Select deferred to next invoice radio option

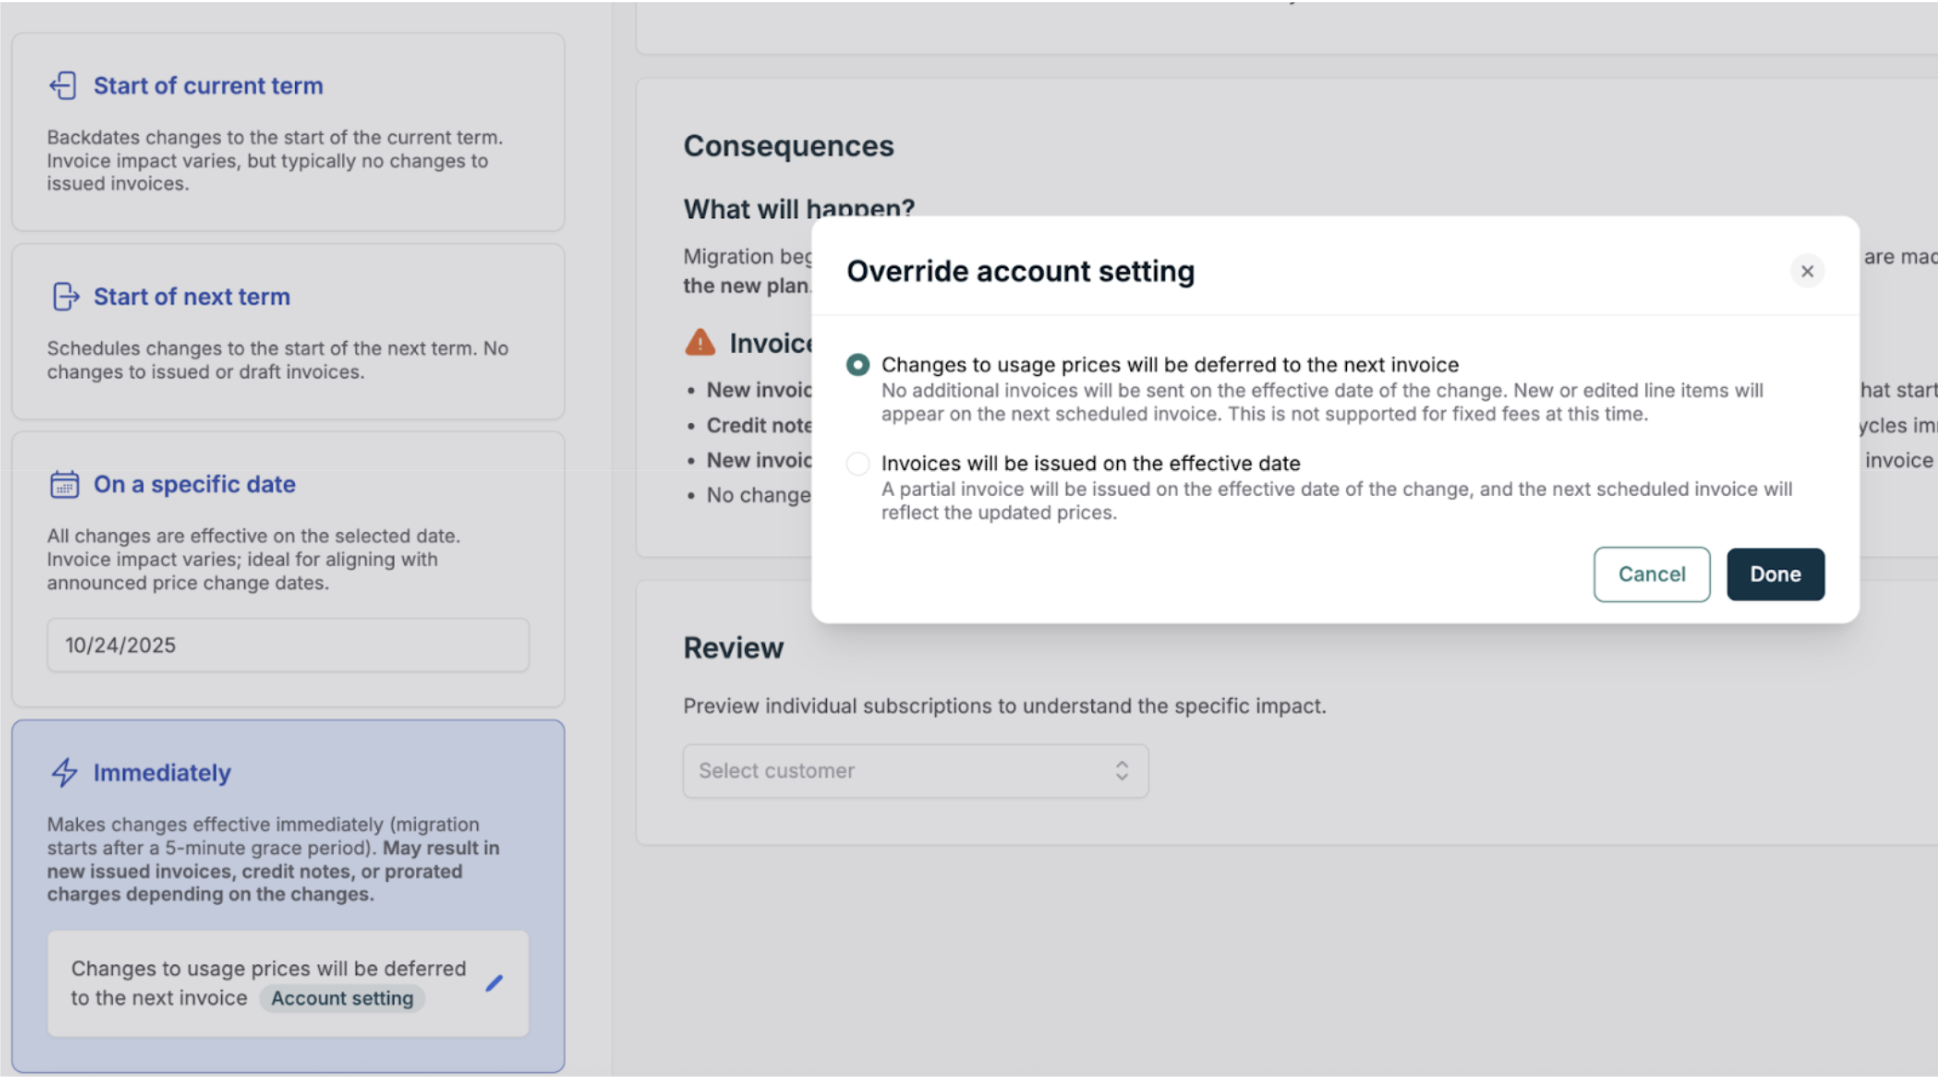tap(857, 365)
